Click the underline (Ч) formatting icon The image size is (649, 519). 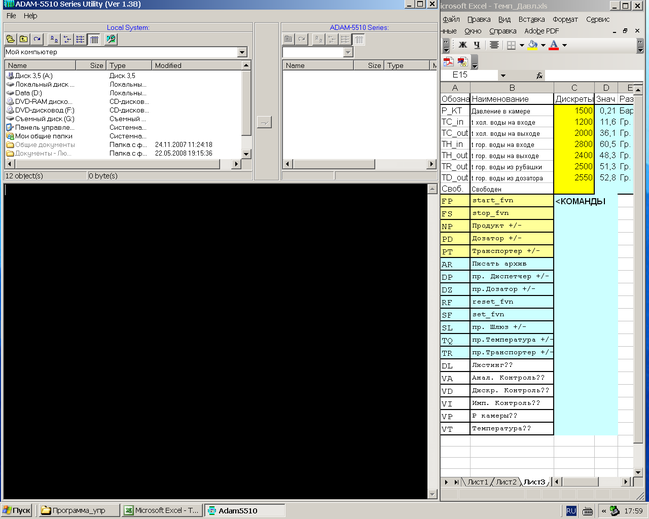[478, 45]
